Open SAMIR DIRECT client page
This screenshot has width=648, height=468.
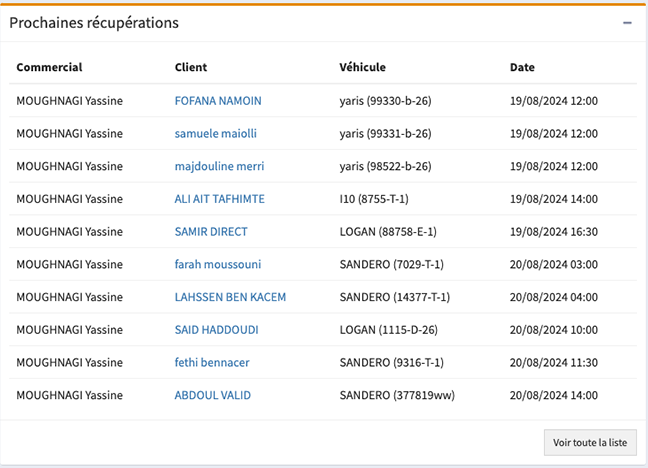coord(210,232)
